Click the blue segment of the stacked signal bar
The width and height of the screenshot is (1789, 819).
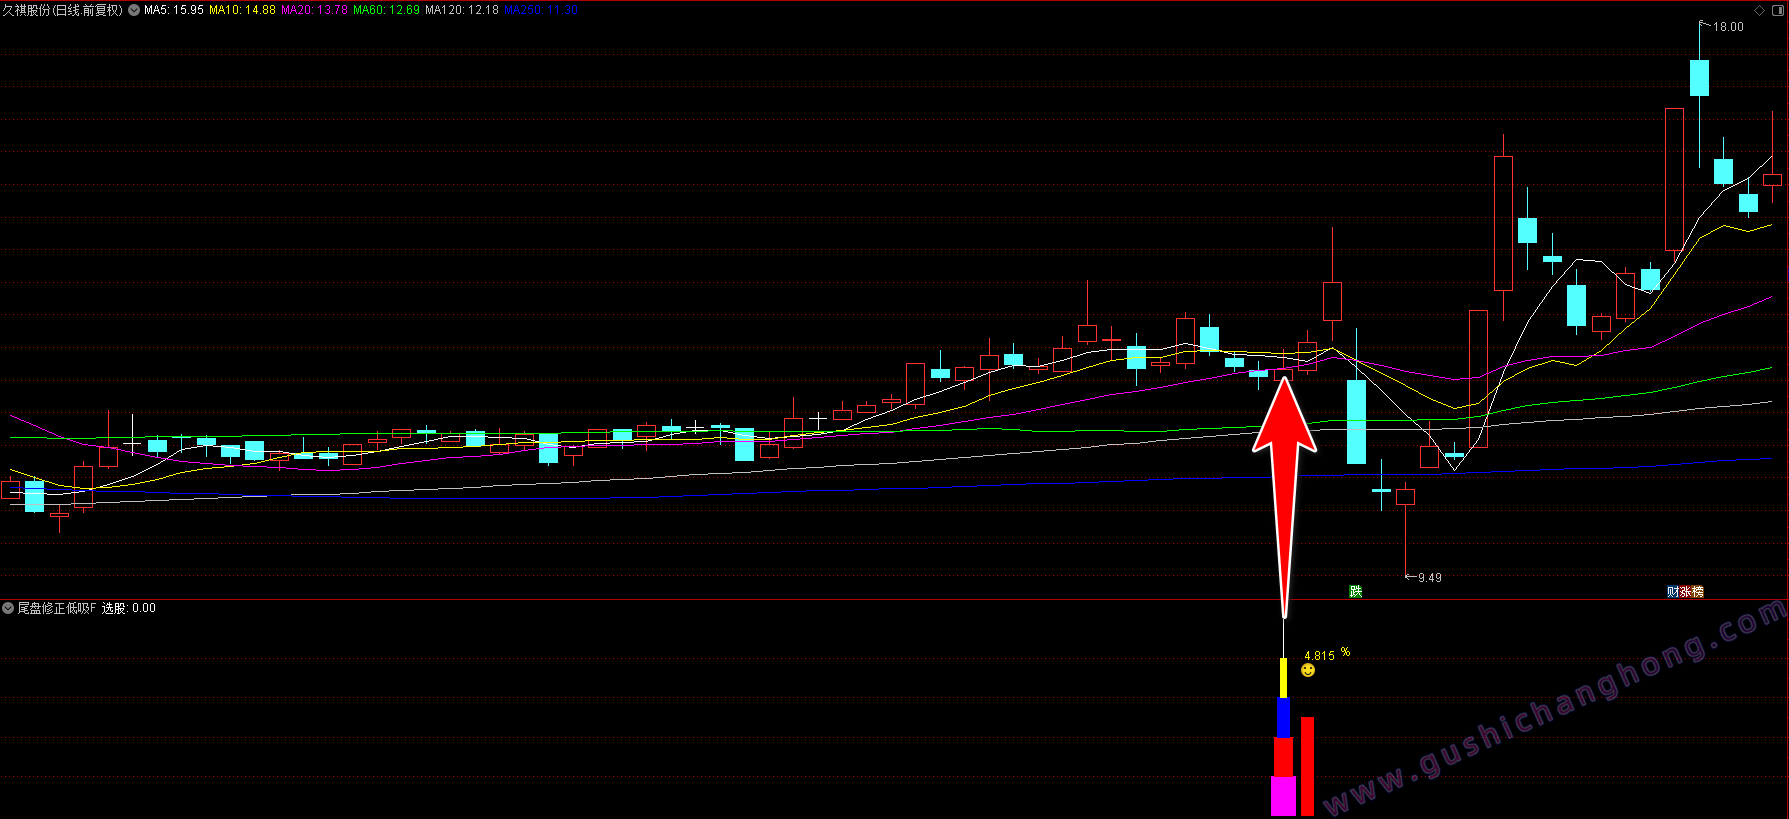pyautogui.click(x=1283, y=718)
